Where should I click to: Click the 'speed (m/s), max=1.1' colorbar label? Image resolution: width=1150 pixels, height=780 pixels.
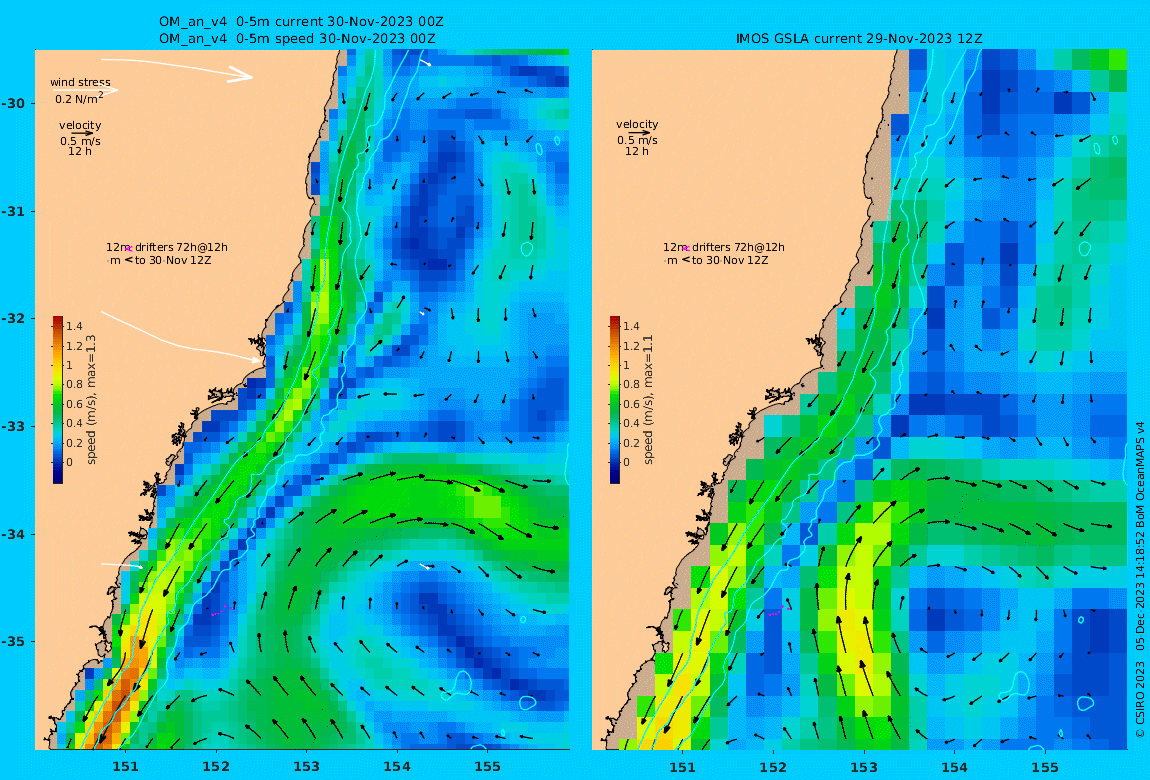click(x=648, y=400)
